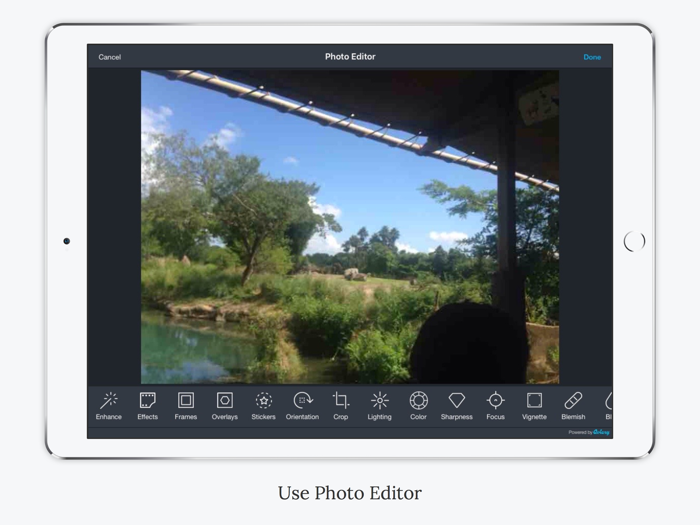Viewport: 700px width, 525px height.
Task: Click the Use Photo Editor caption
Action: [x=350, y=493]
